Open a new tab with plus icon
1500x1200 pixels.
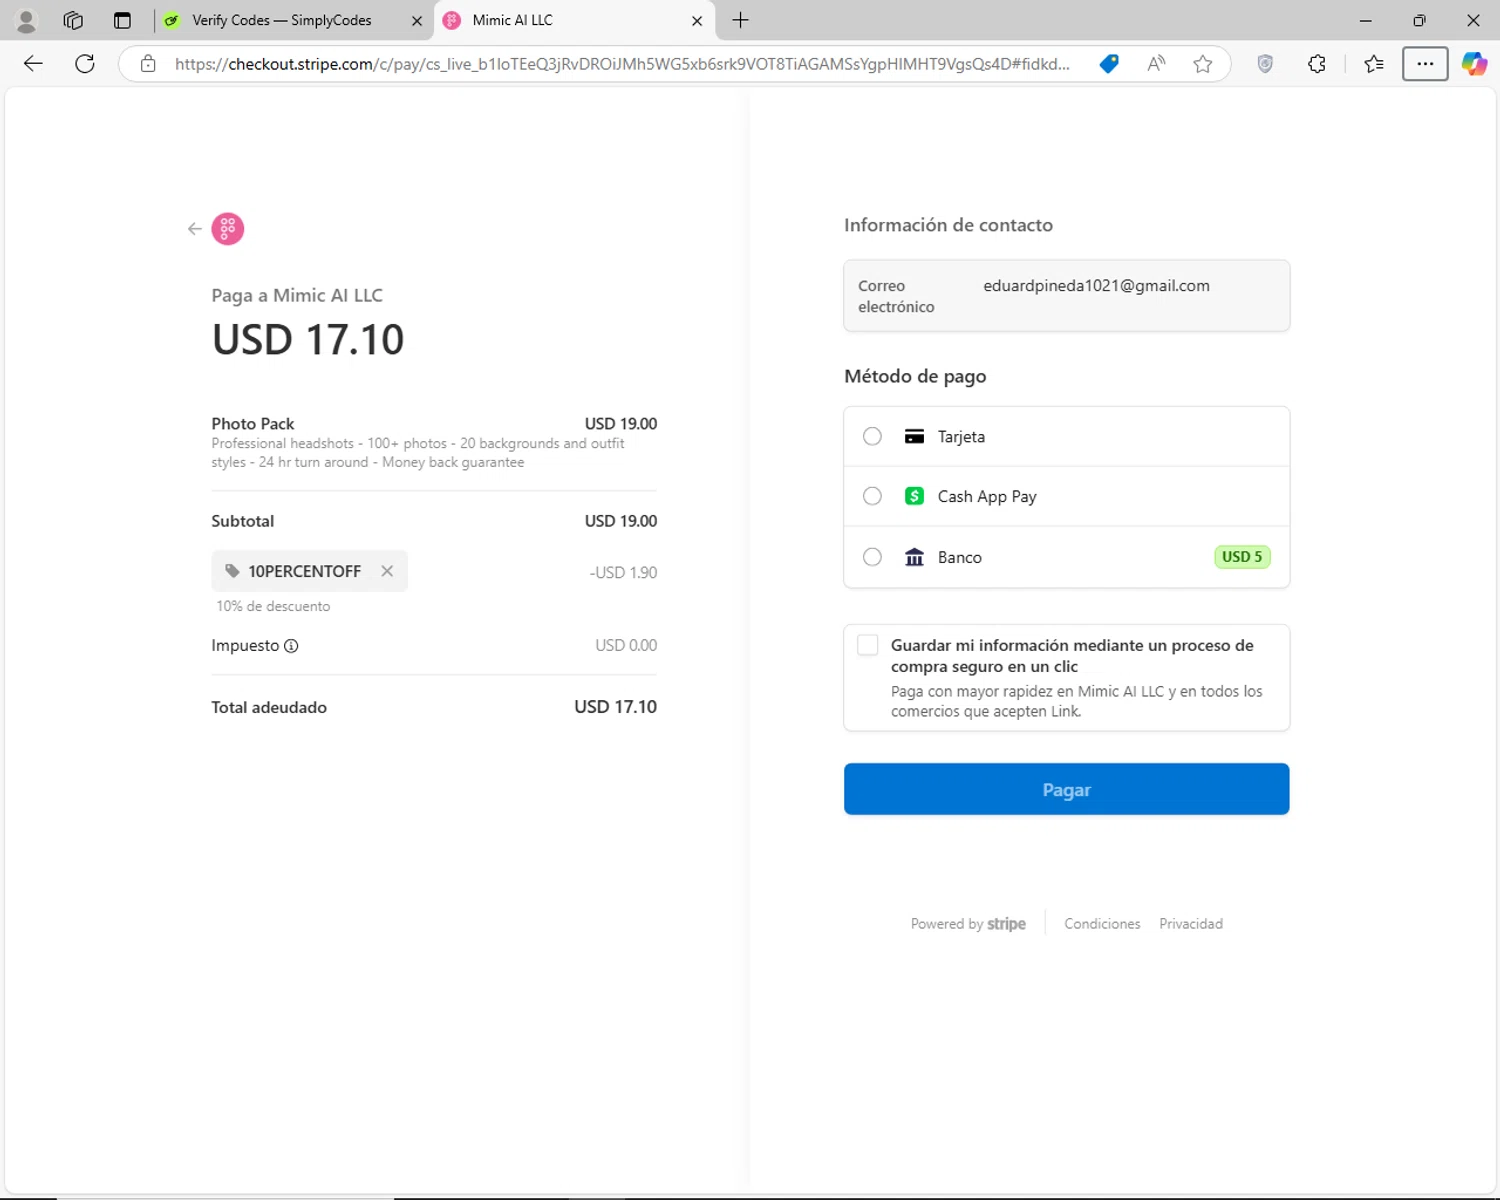(740, 20)
